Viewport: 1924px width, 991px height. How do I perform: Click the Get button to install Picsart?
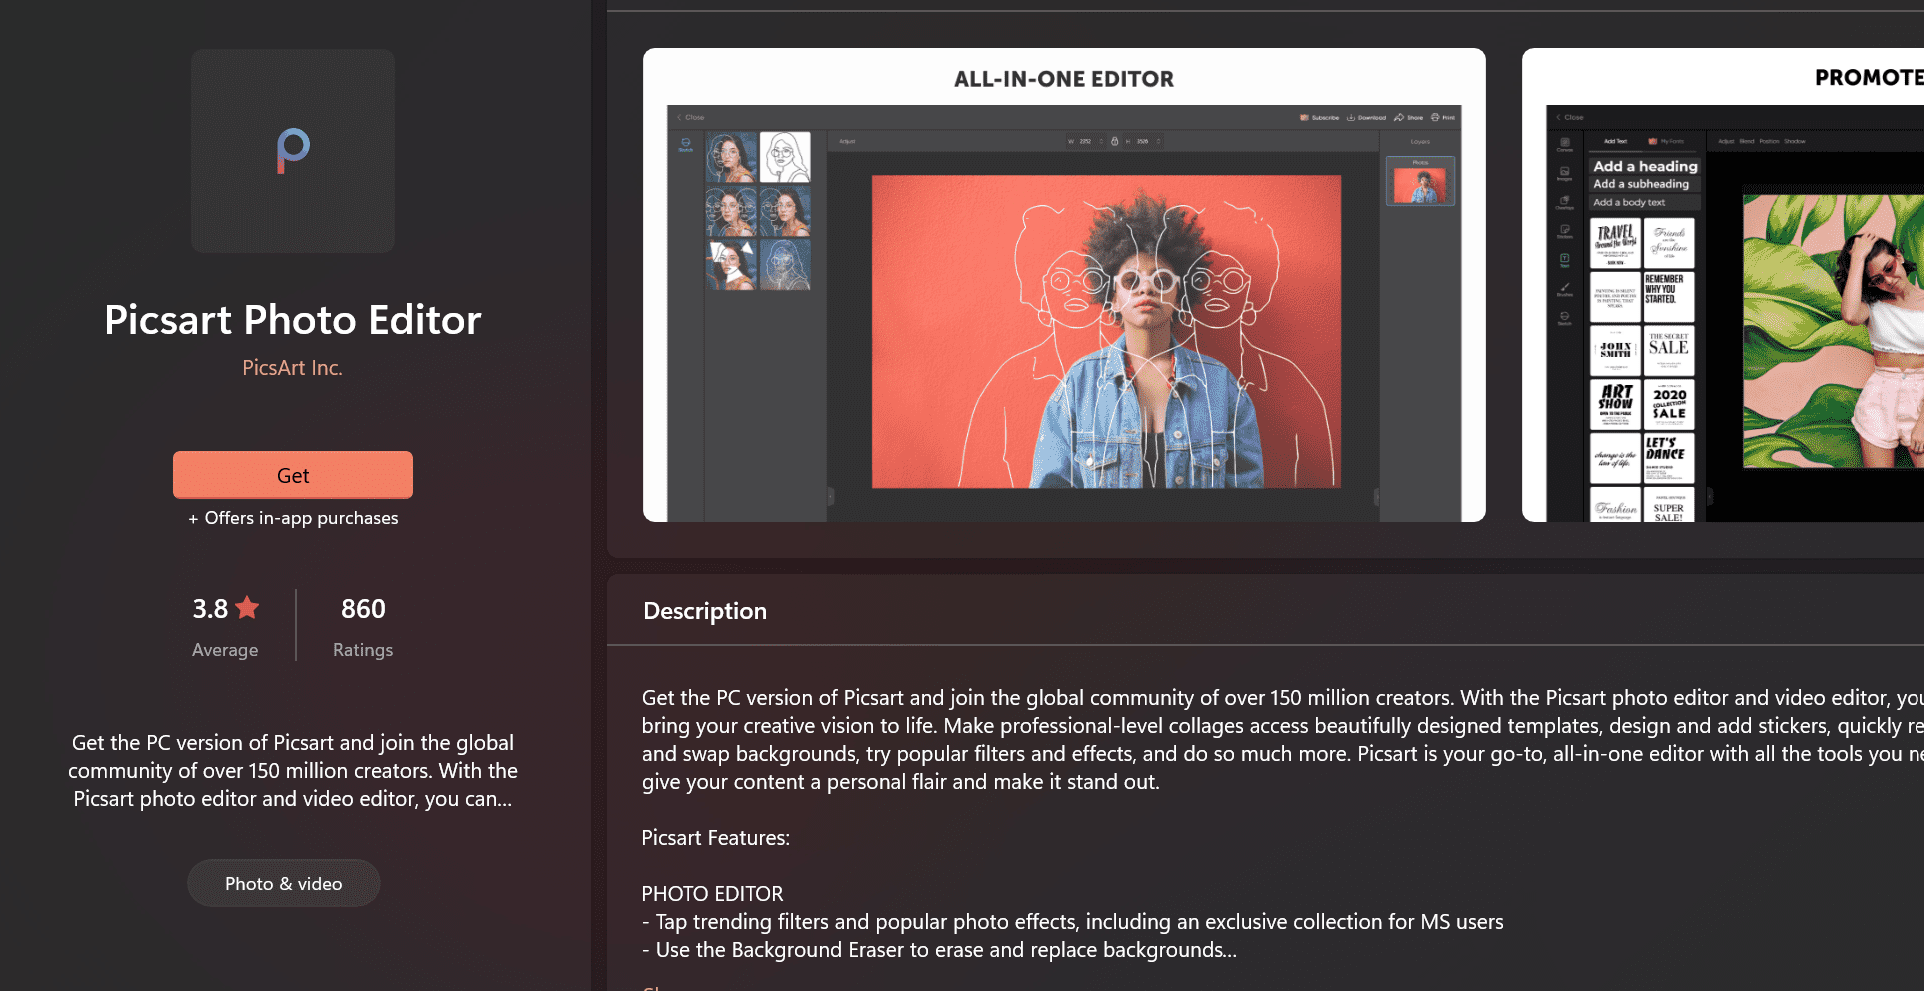293,475
